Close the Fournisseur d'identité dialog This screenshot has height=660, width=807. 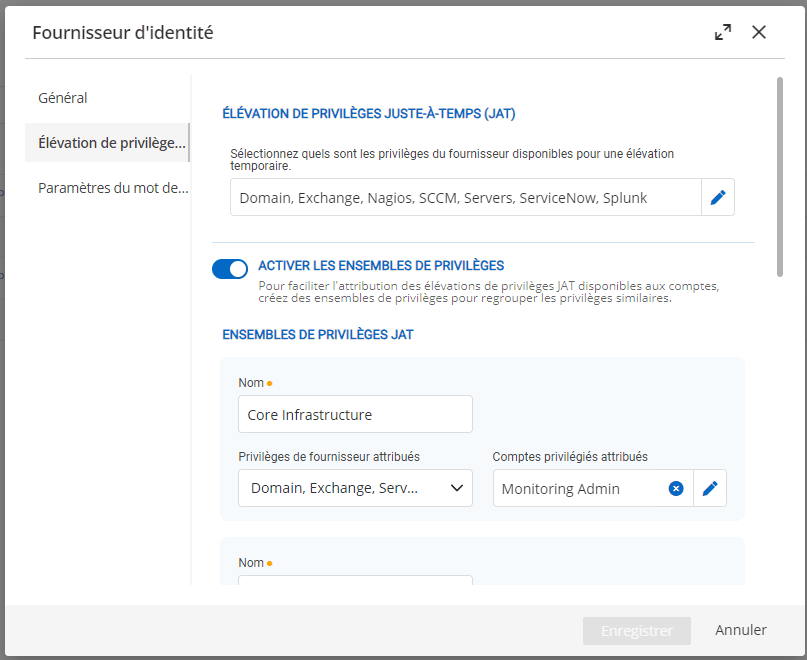759,32
